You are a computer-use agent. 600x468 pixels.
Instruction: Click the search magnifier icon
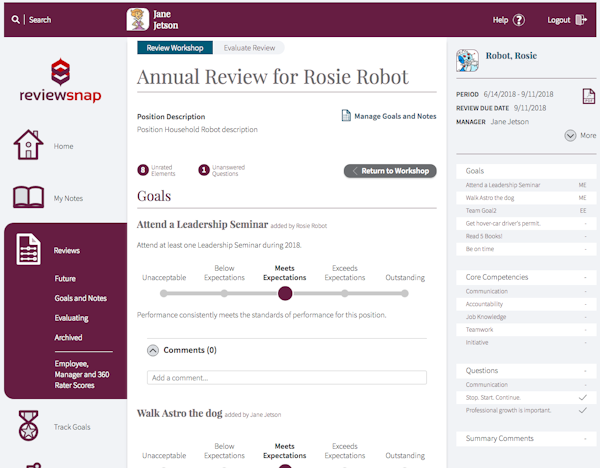point(15,20)
